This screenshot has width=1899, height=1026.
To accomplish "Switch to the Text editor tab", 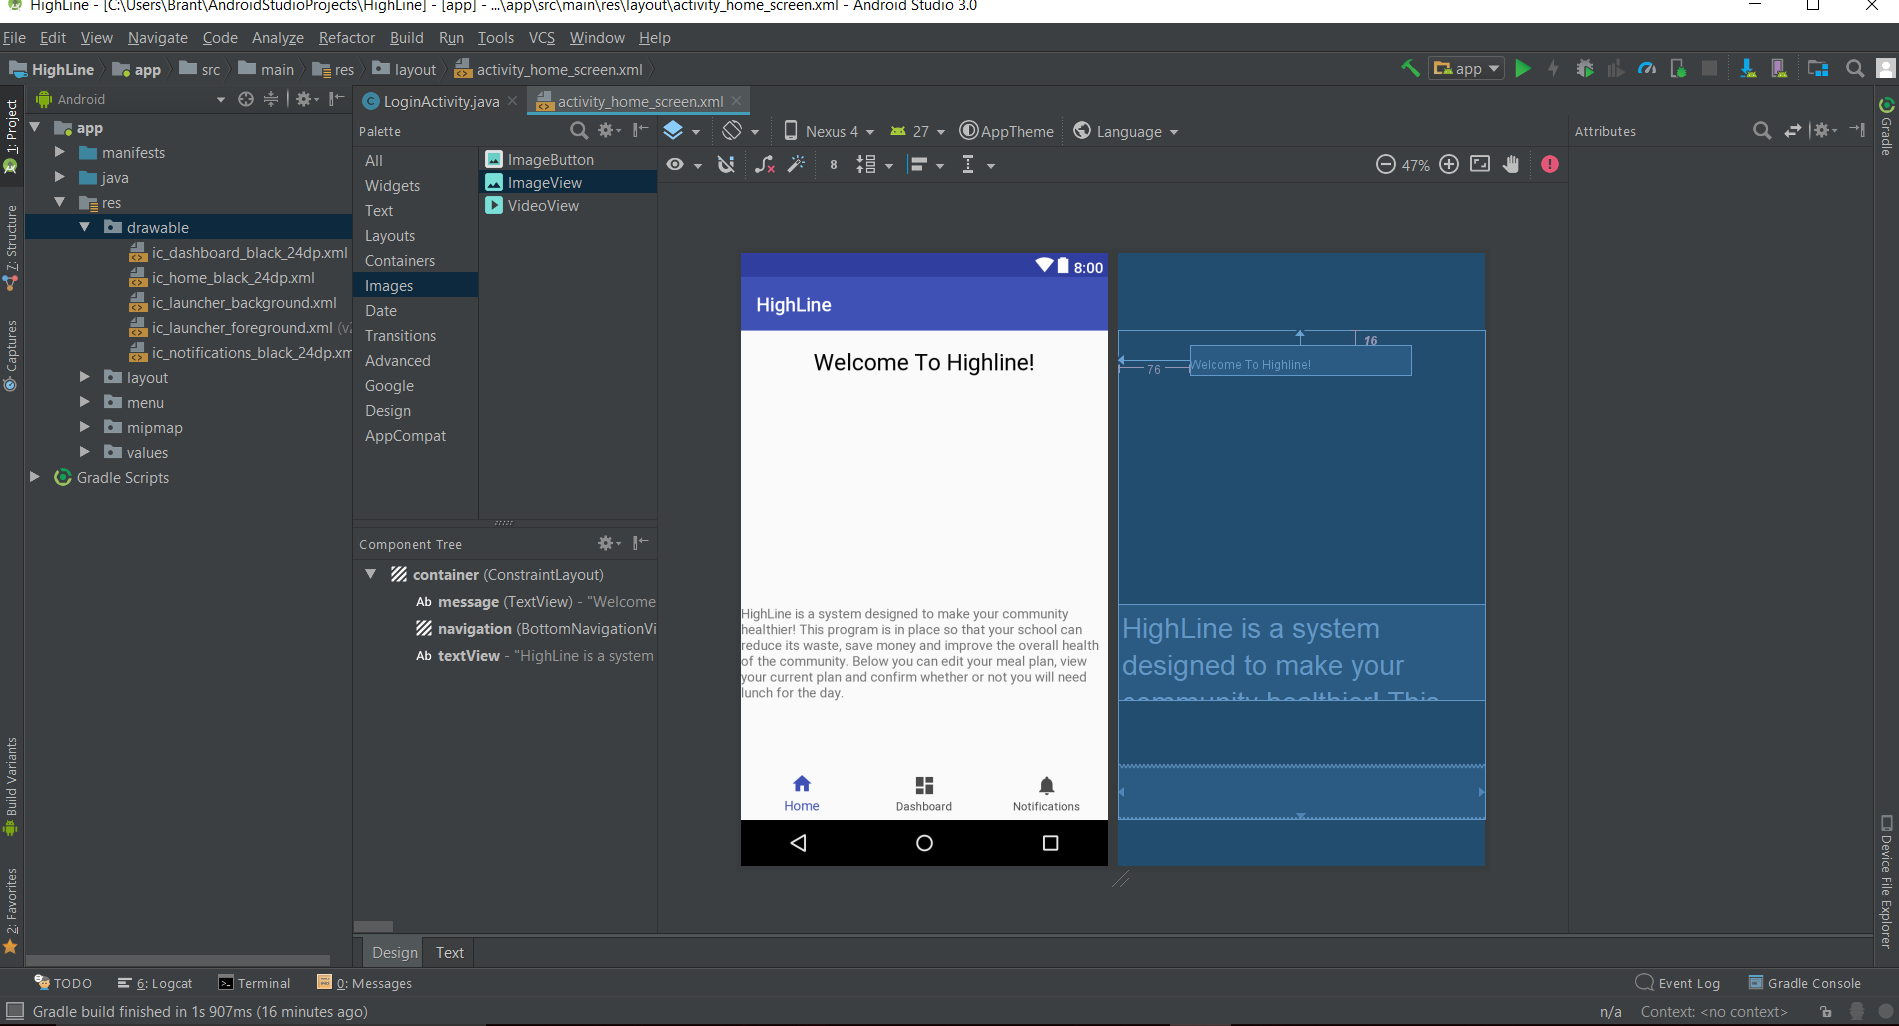I will click(449, 953).
